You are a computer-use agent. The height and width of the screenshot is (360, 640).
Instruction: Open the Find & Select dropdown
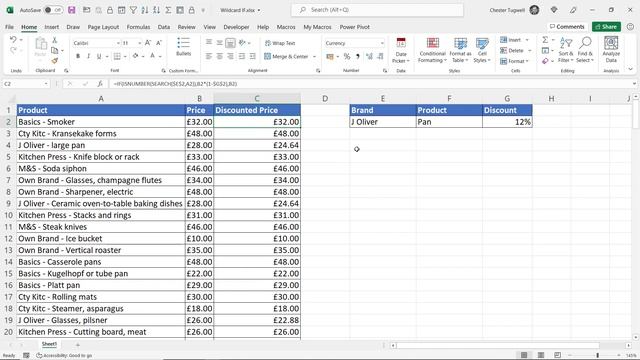pyautogui.click(x=585, y=50)
